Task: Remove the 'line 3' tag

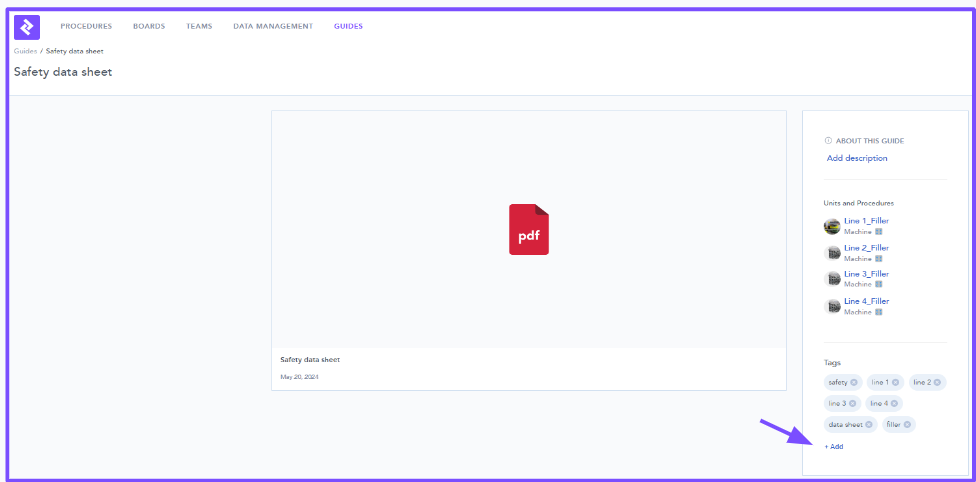Action: pyautogui.click(x=854, y=403)
